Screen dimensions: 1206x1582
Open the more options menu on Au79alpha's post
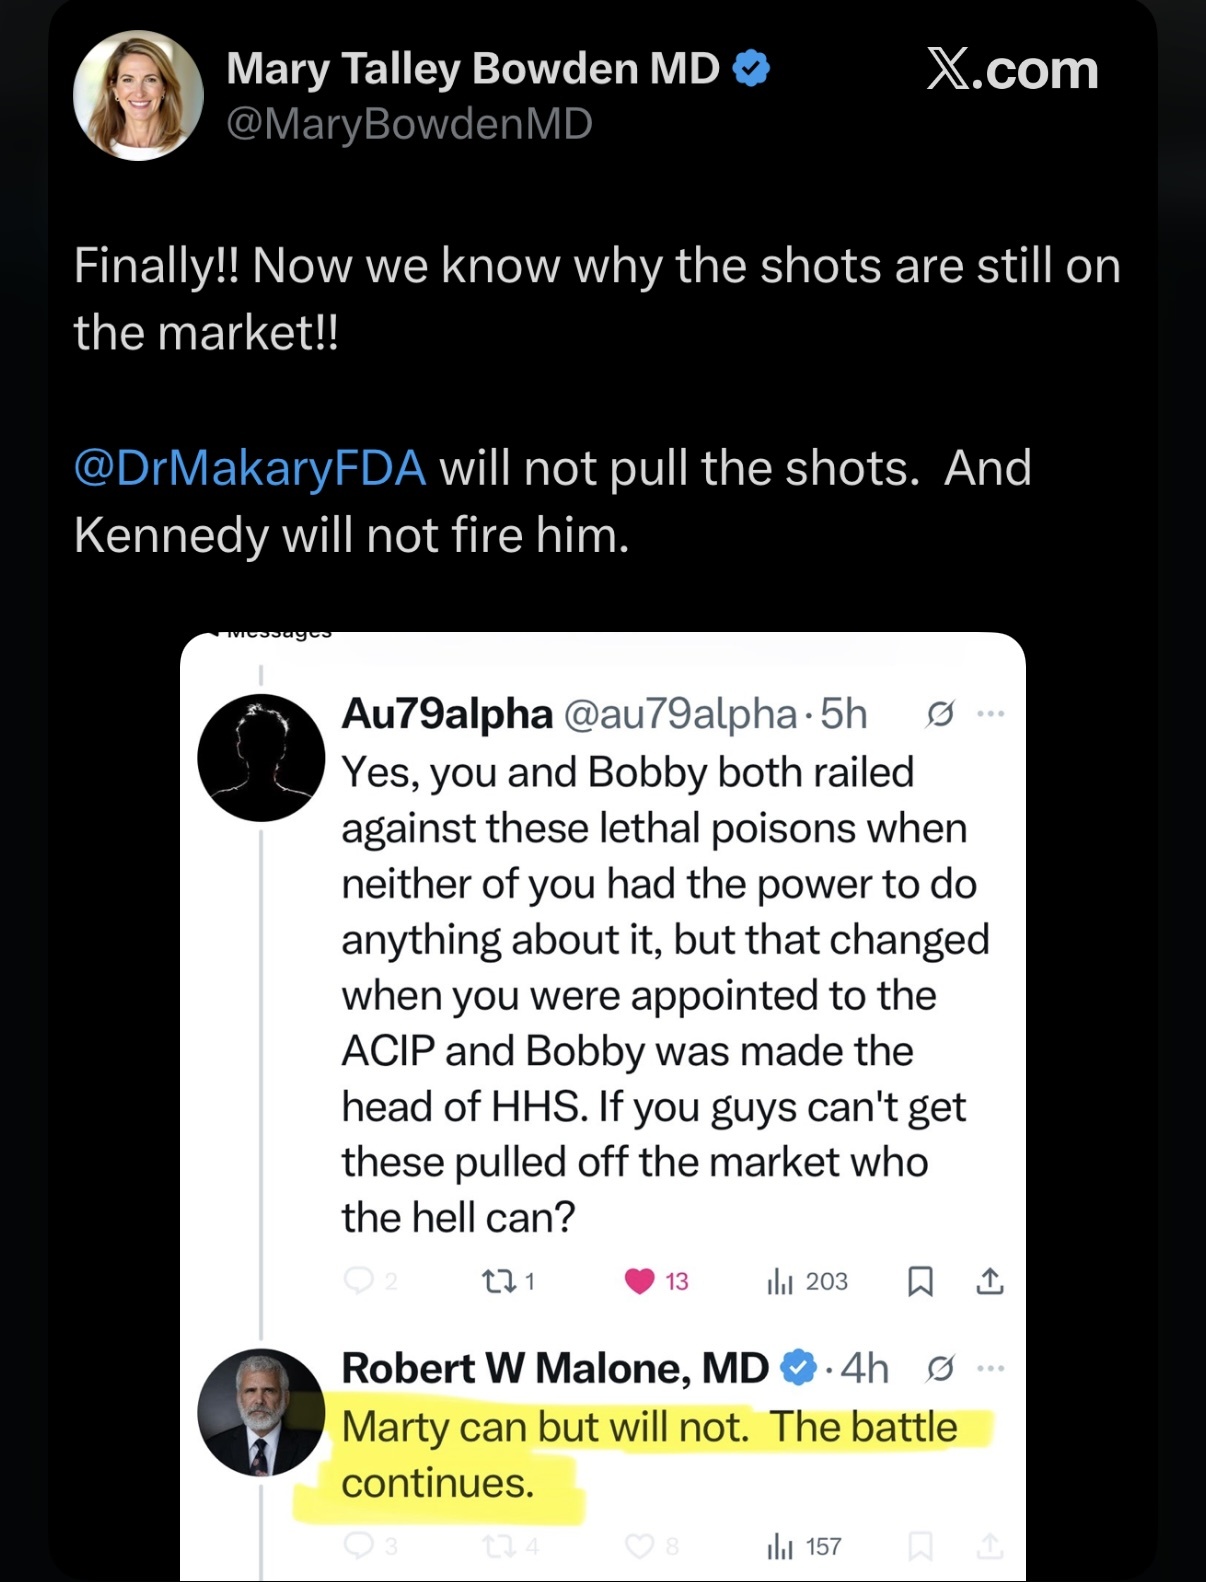pyautogui.click(x=990, y=714)
